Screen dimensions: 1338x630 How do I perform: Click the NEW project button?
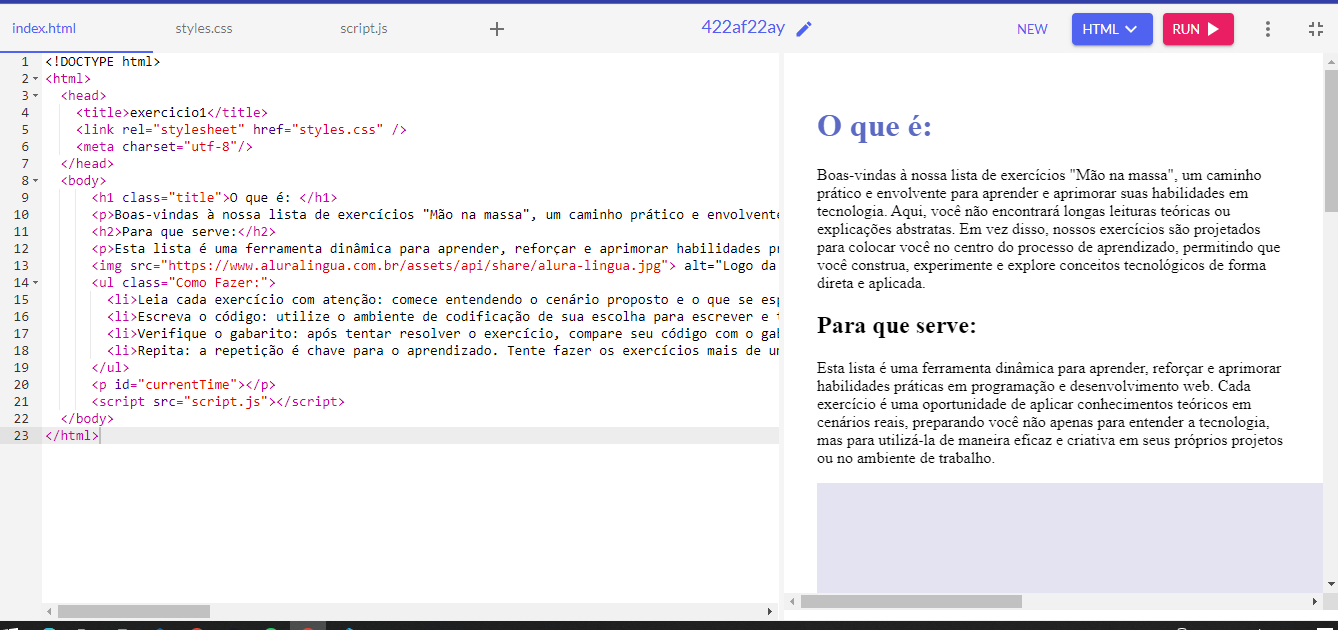coord(1032,29)
